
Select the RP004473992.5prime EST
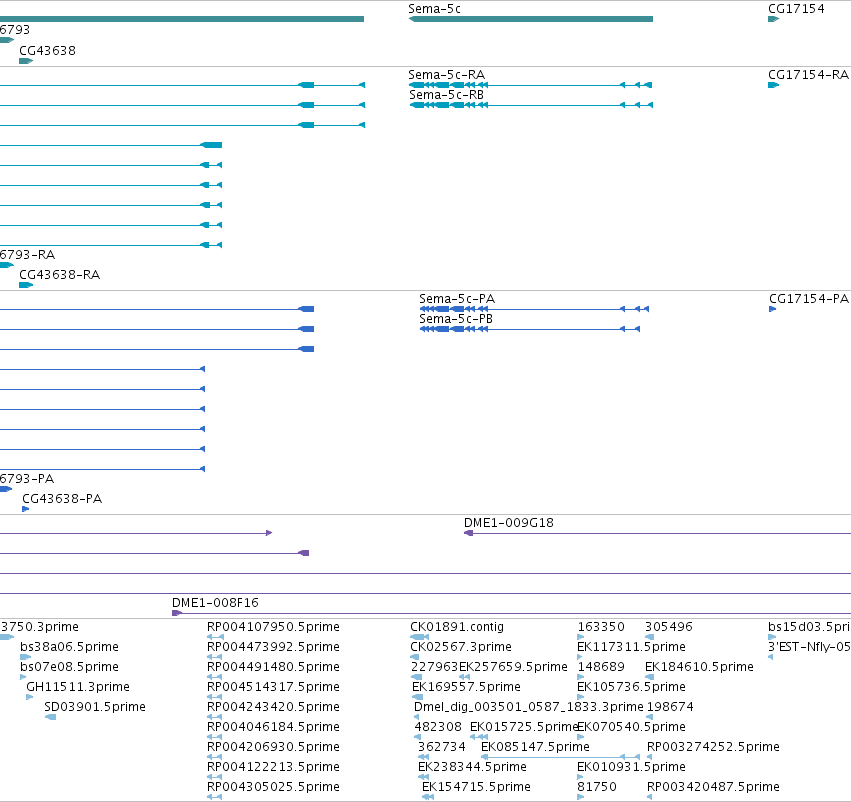pos(273,647)
